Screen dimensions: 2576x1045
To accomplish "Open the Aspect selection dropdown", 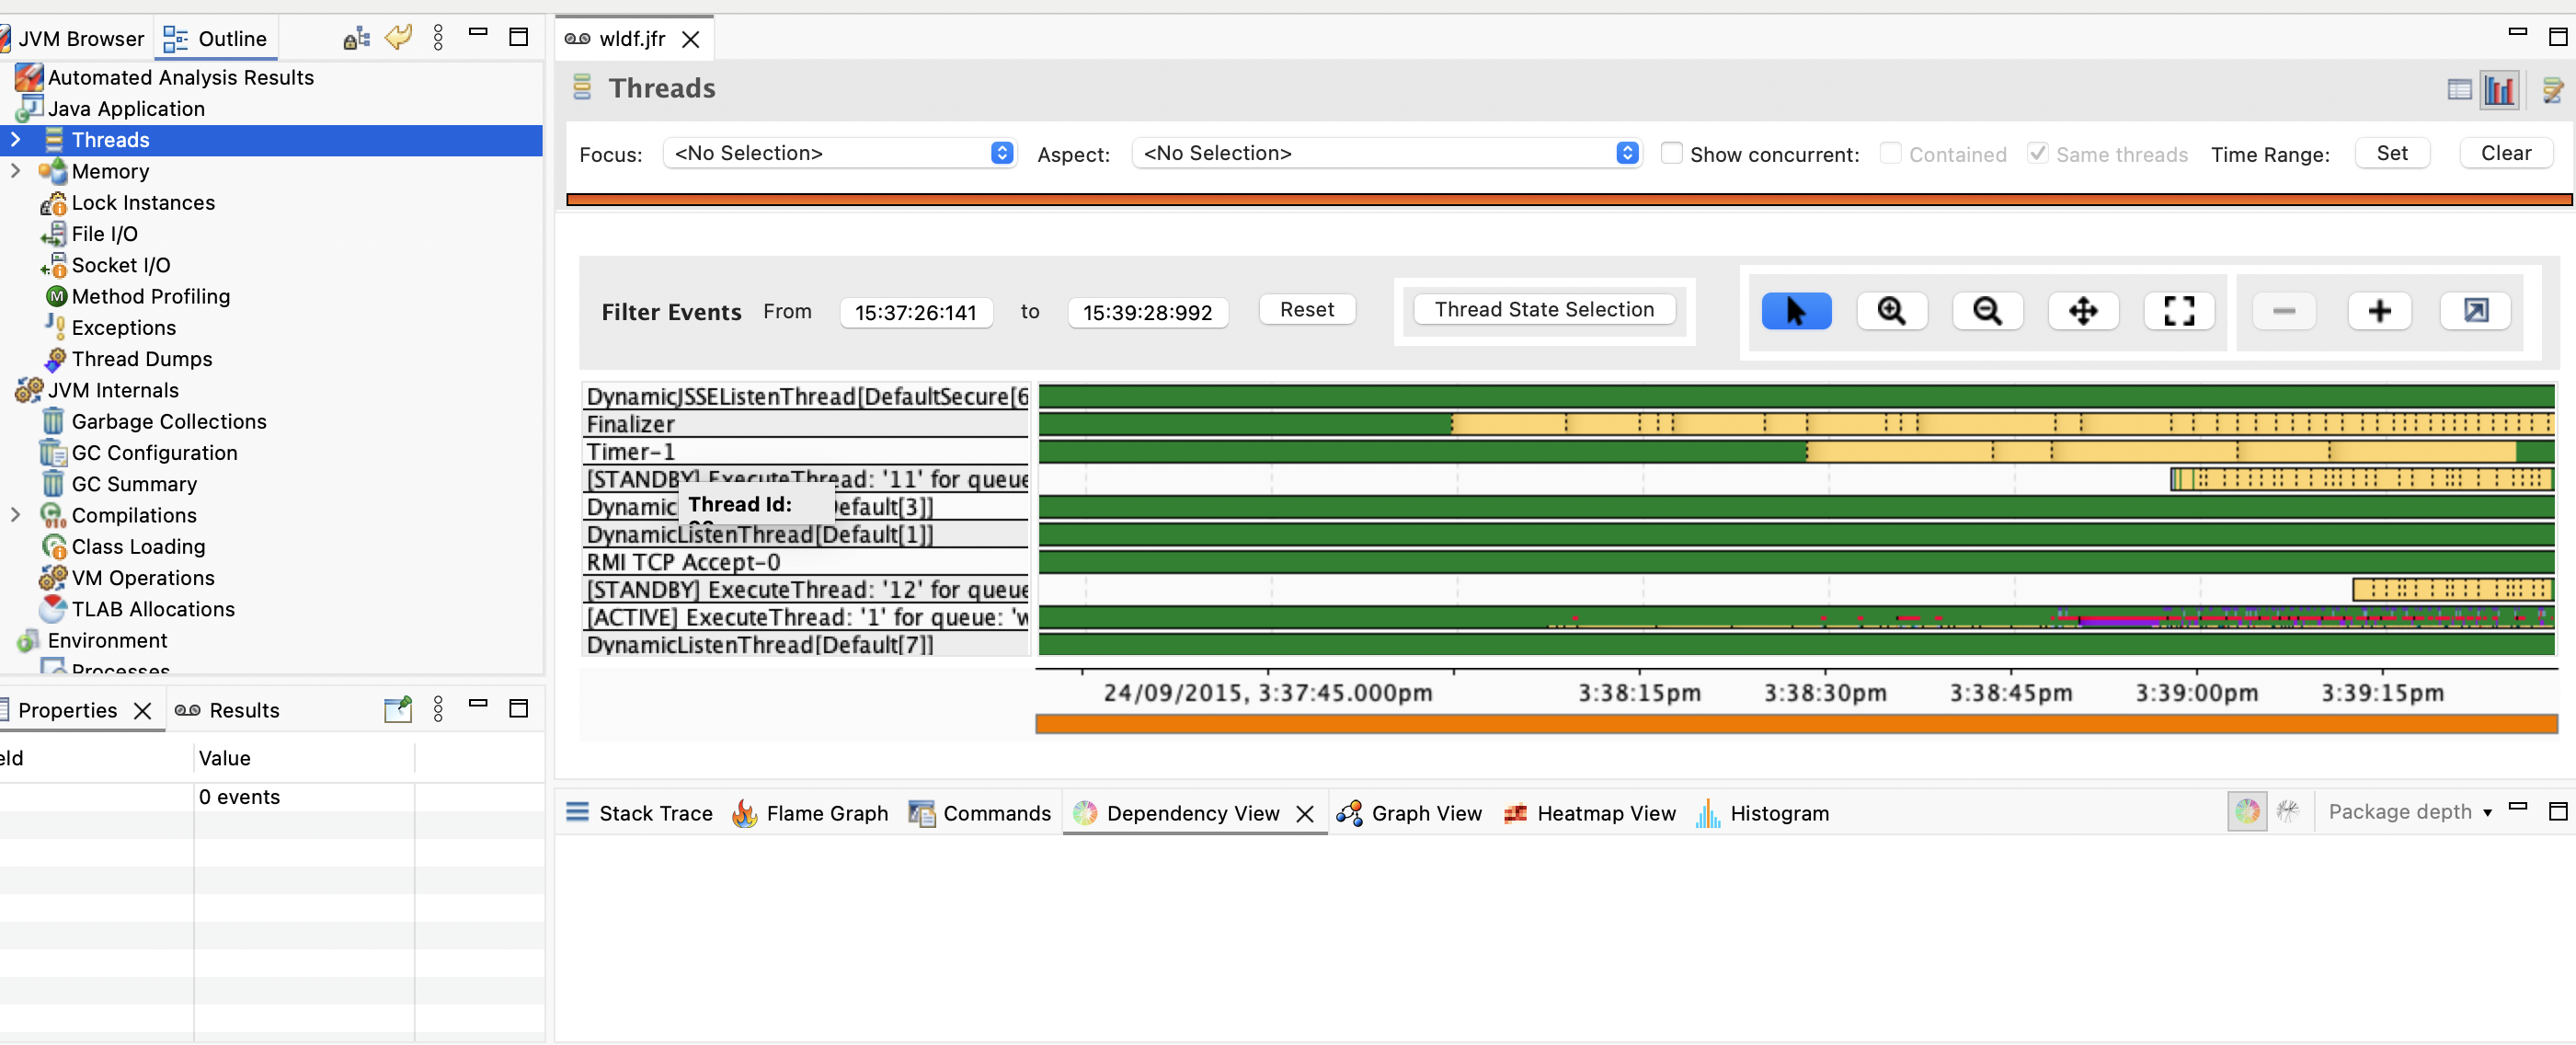I will (1386, 153).
